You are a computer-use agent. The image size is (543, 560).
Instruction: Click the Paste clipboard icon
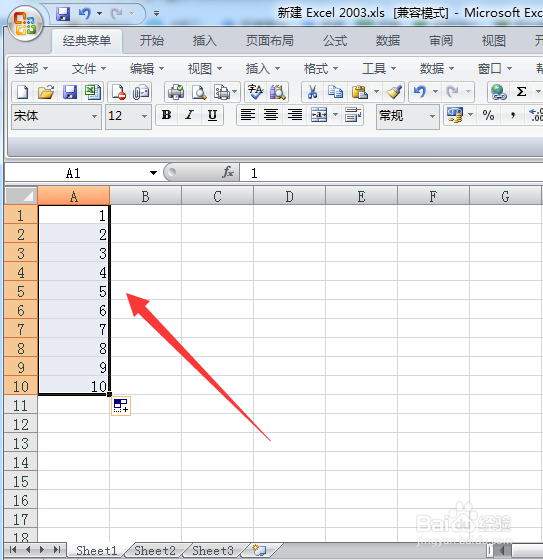coord(360,92)
